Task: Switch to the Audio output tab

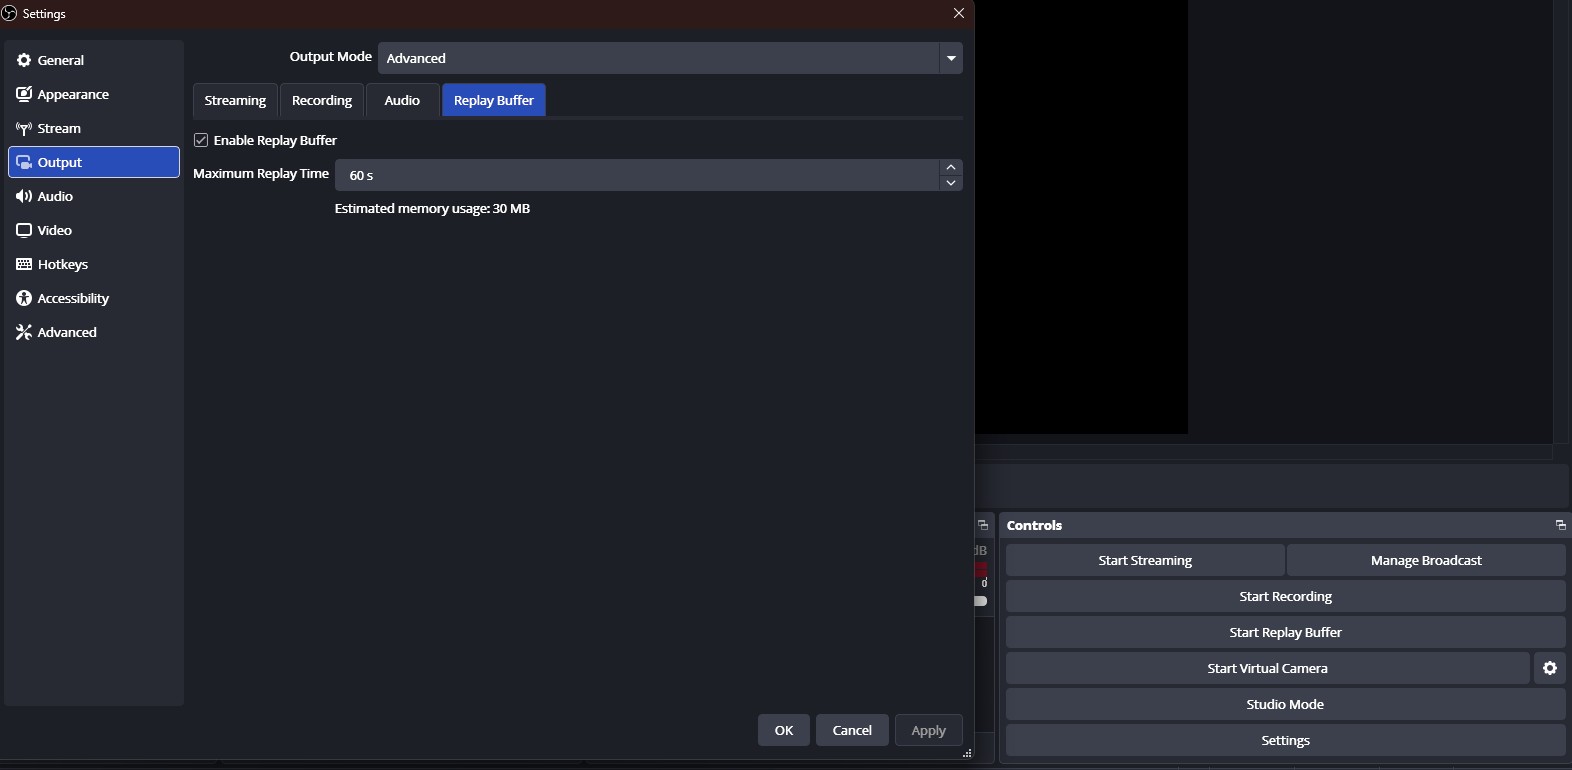Action: pos(402,100)
